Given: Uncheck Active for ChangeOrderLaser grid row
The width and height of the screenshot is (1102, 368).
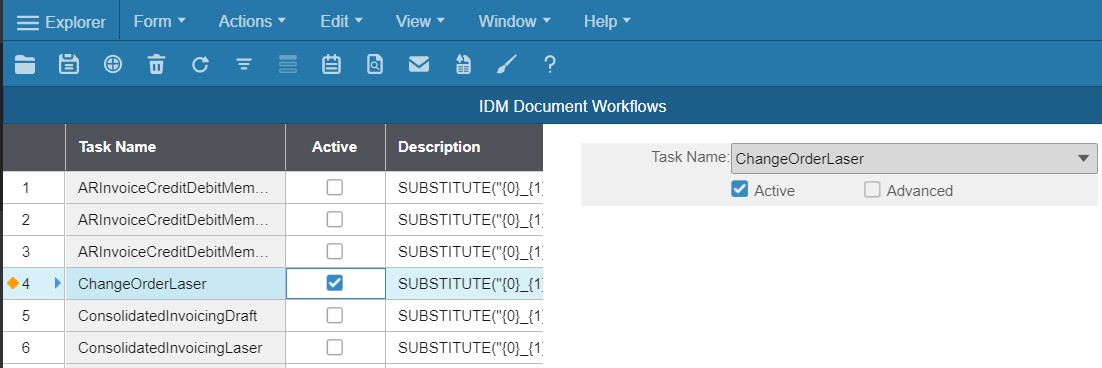Looking at the screenshot, I should pyautogui.click(x=335, y=283).
